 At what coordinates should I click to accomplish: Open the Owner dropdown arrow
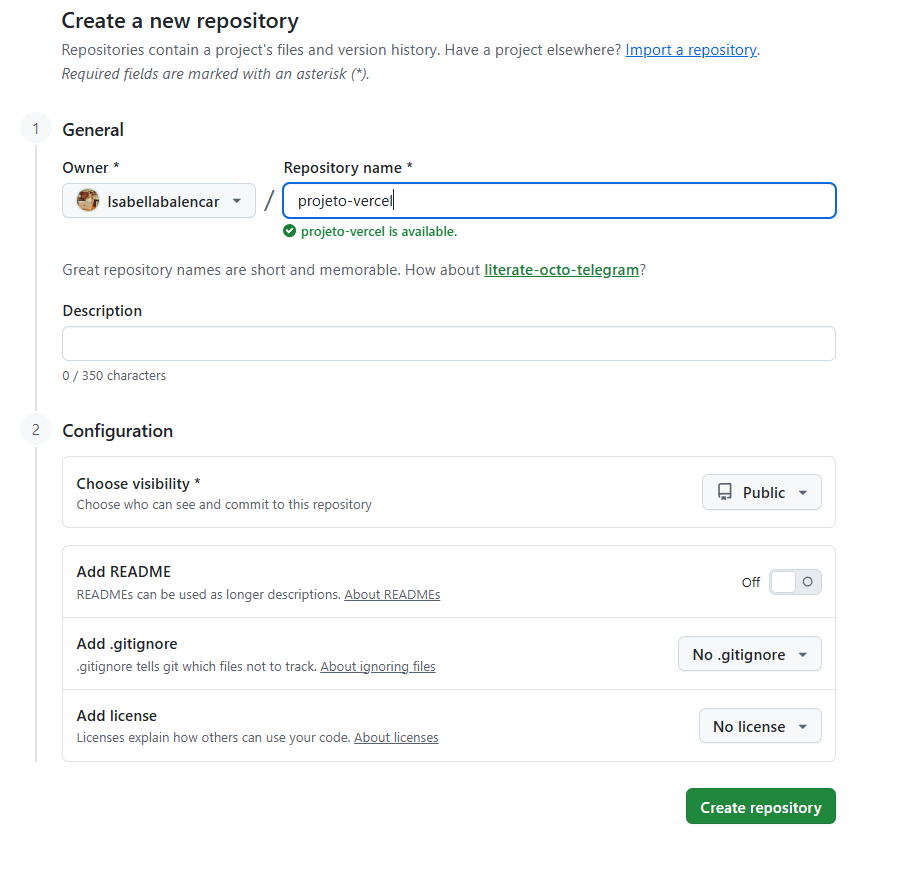(x=237, y=201)
